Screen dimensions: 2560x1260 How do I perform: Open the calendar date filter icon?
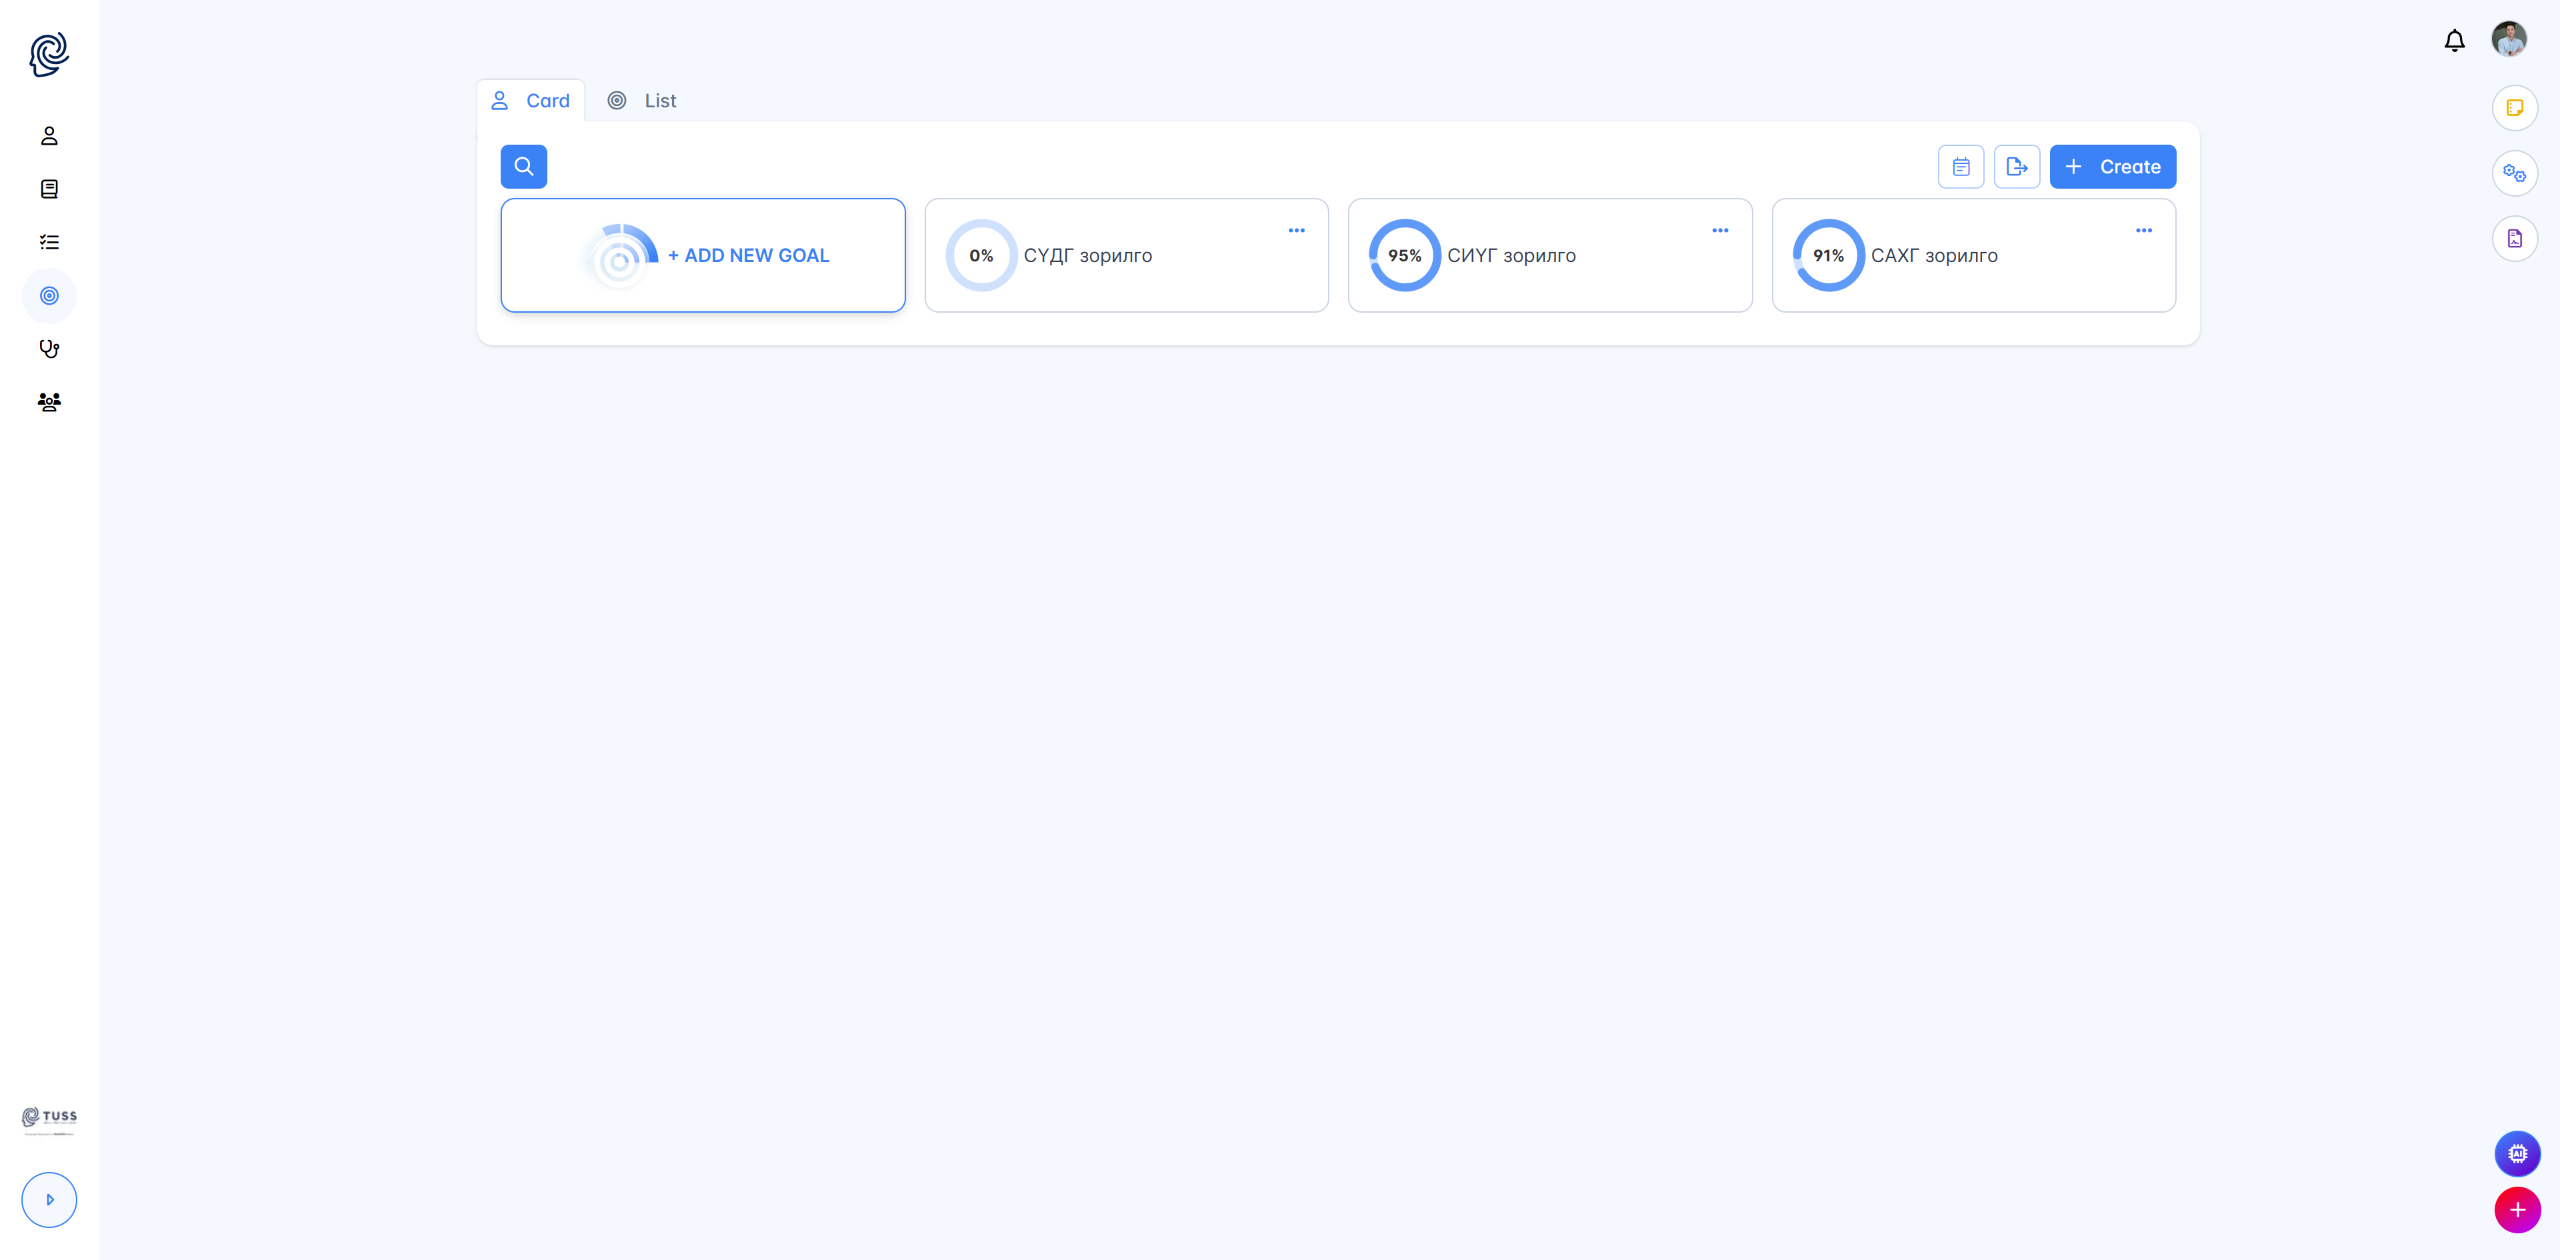pyautogui.click(x=1961, y=167)
